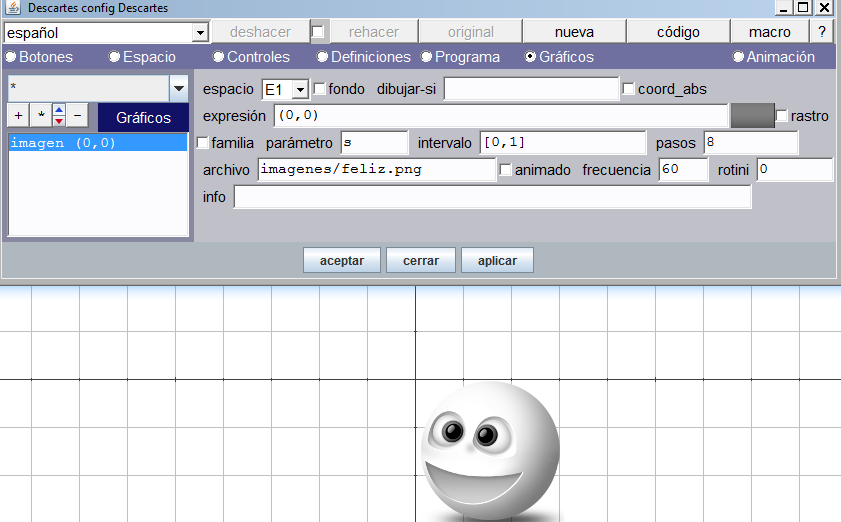841x522 pixels.
Task: Switch to the Animación panel
Action: tap(739, 57)
